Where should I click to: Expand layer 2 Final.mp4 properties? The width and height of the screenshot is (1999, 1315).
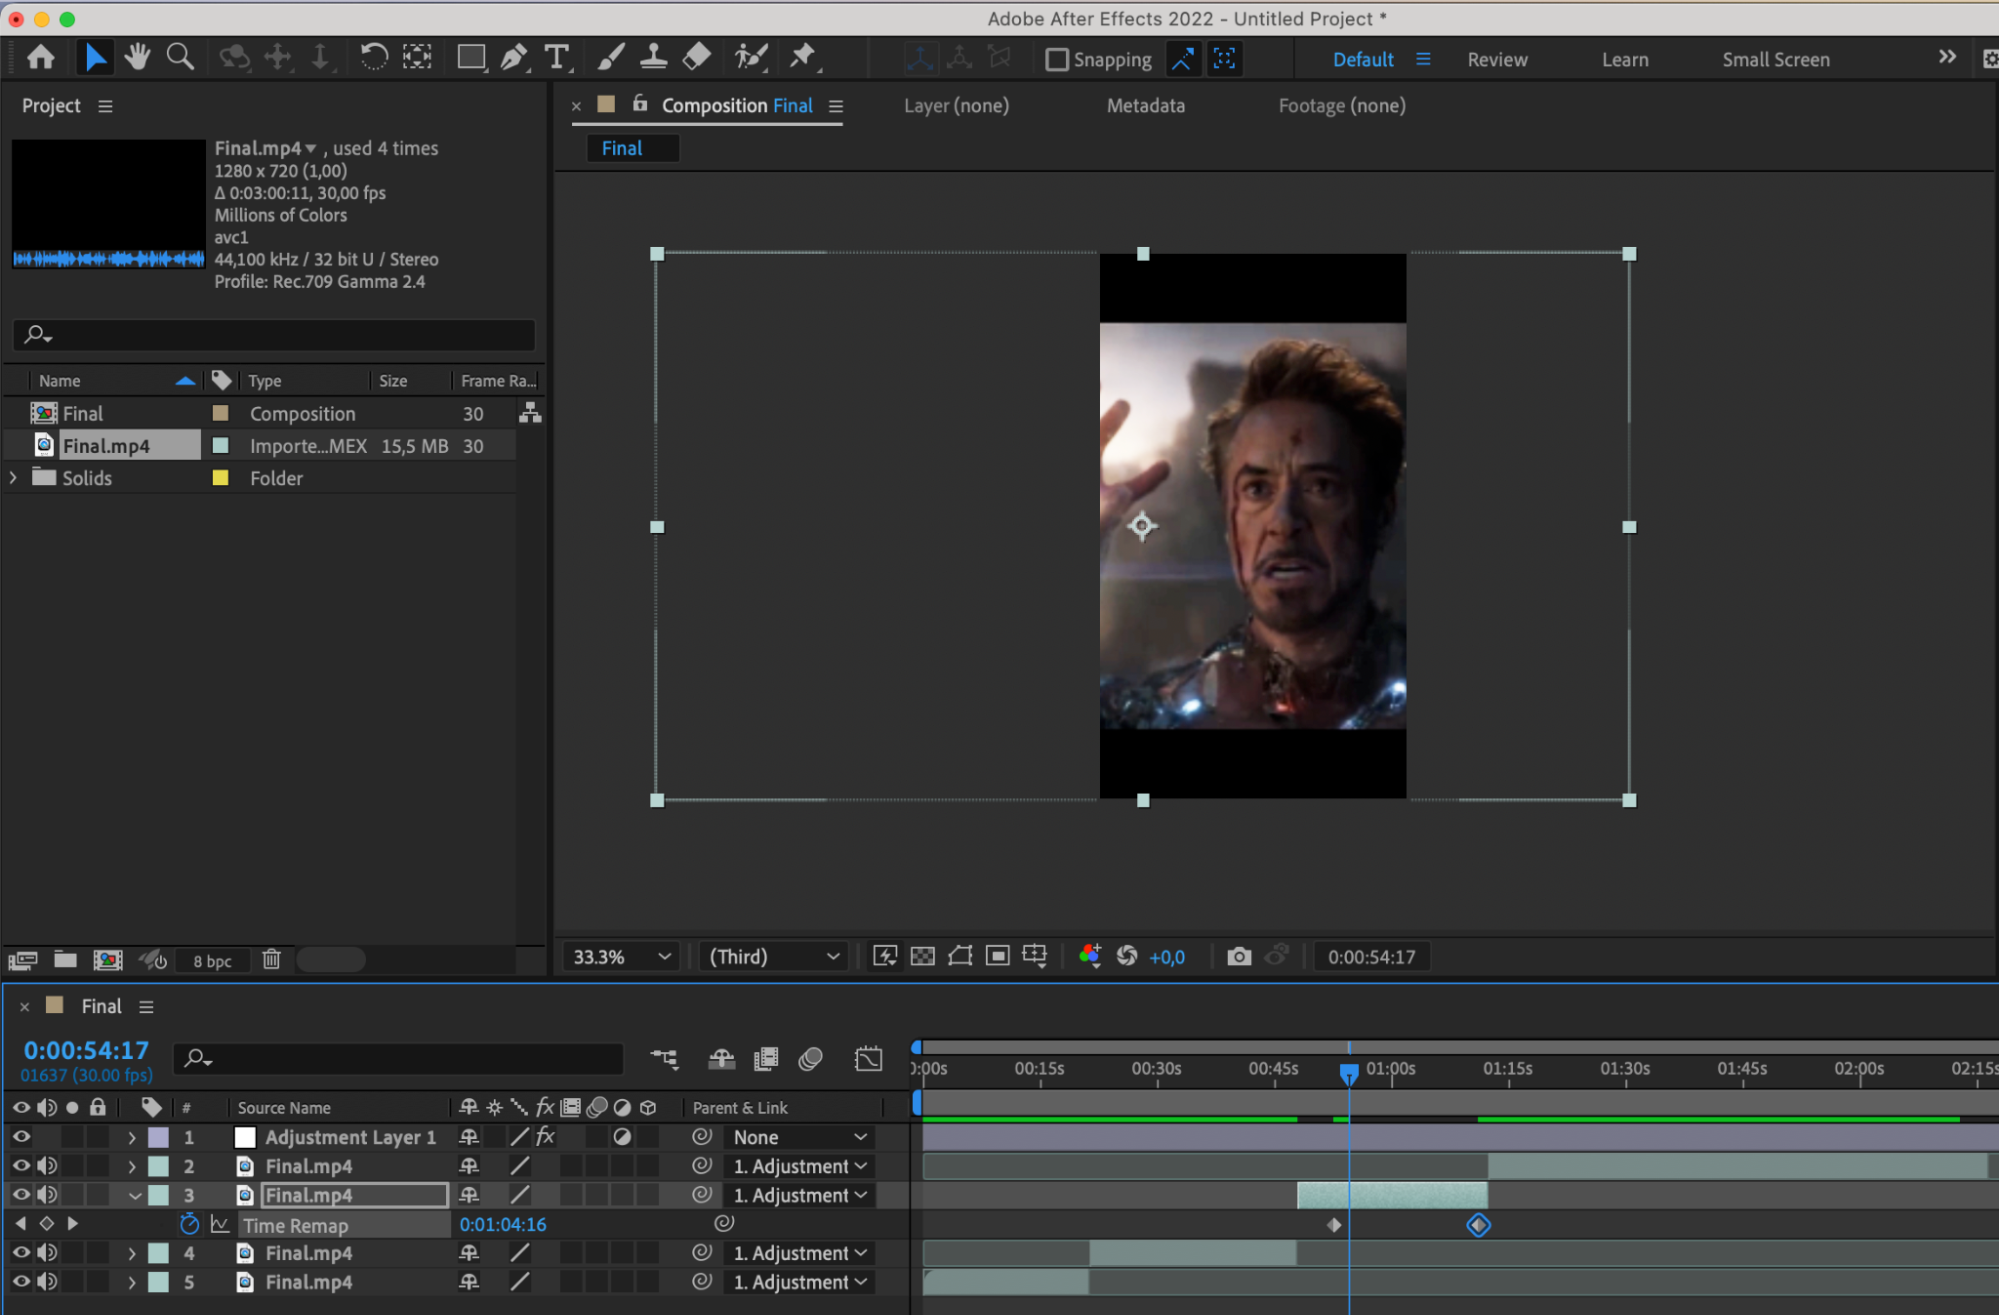coord(131,1166)
